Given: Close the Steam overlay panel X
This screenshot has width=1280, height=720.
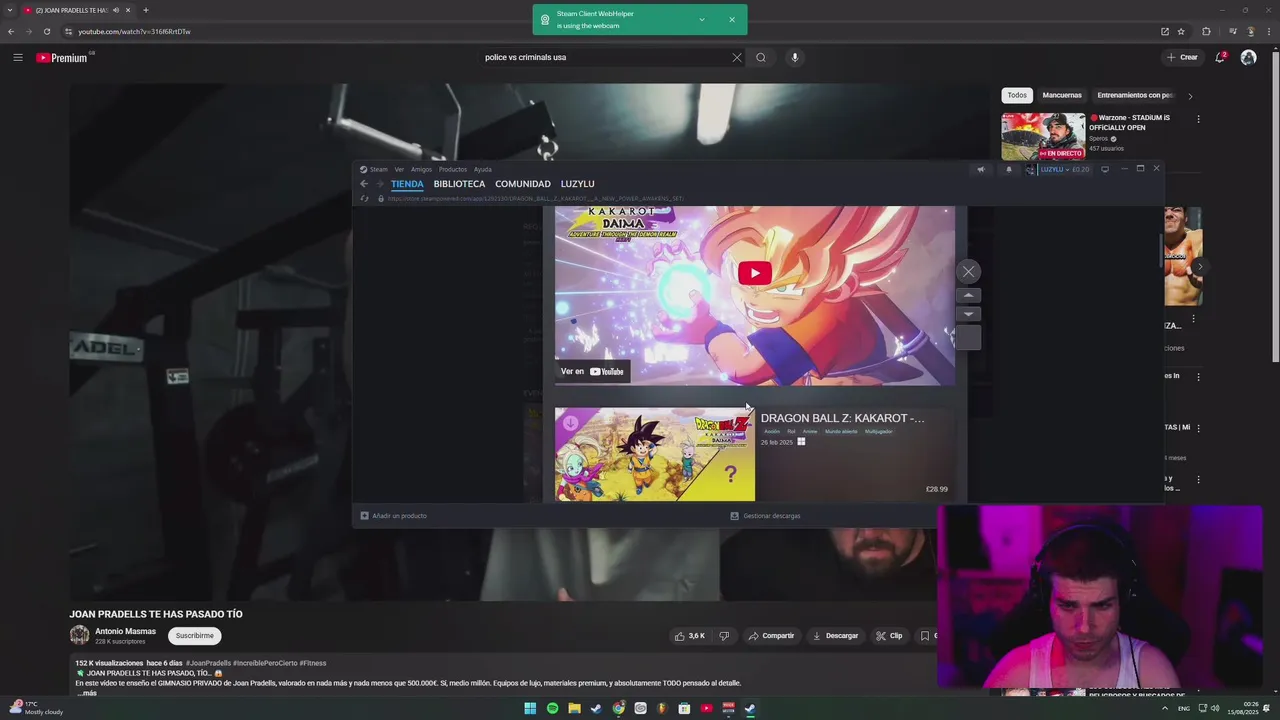Looking at the screenshot, I should pos(968,271).
